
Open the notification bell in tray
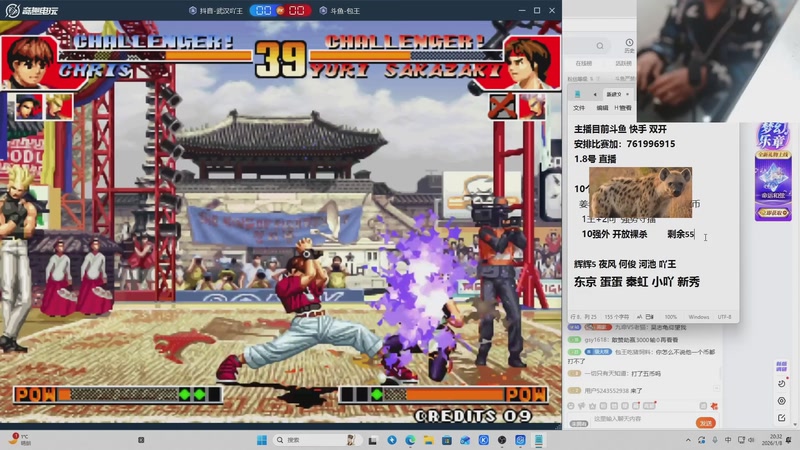[789, 440]
